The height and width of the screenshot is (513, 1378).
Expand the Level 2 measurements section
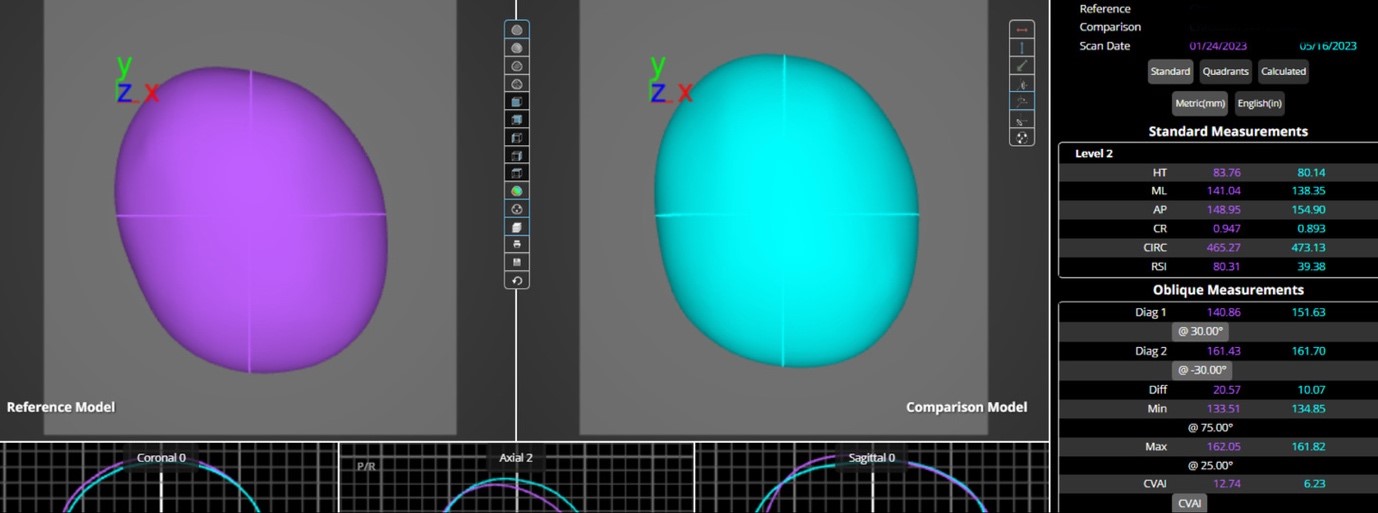point(1093,154)
